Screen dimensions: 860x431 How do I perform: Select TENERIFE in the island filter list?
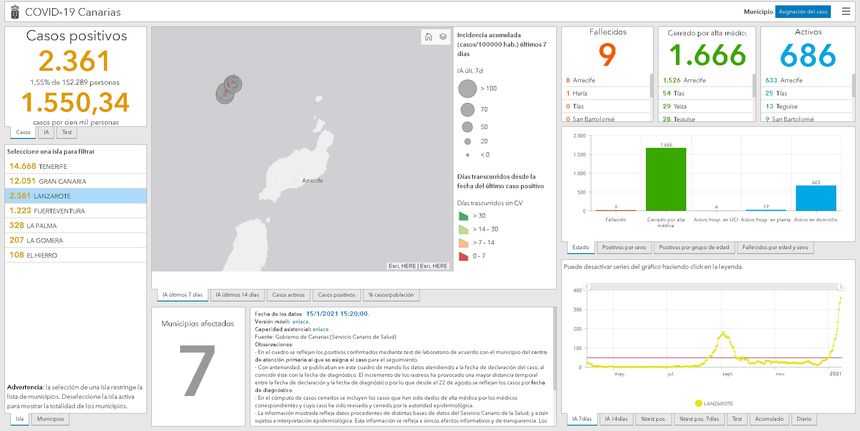pyautogui.click(x=42, y=166)
